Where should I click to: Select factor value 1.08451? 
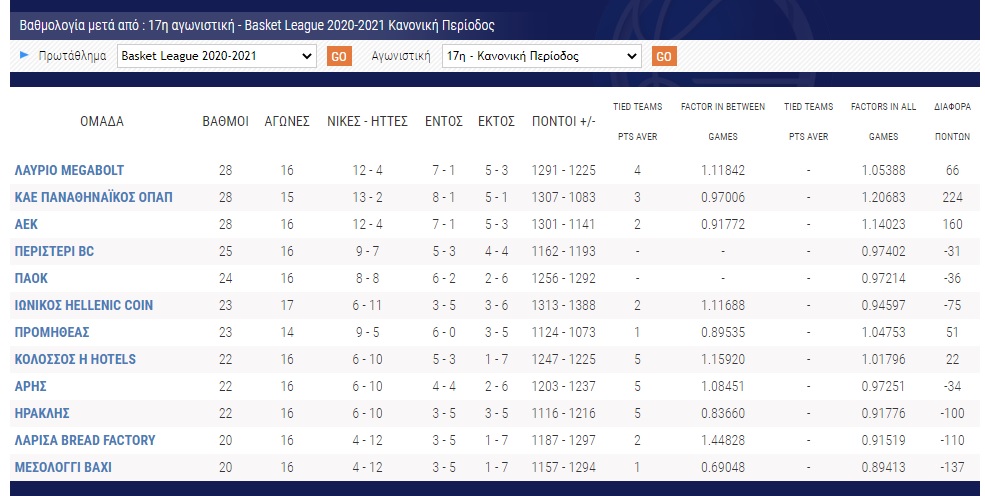point(723,386)
